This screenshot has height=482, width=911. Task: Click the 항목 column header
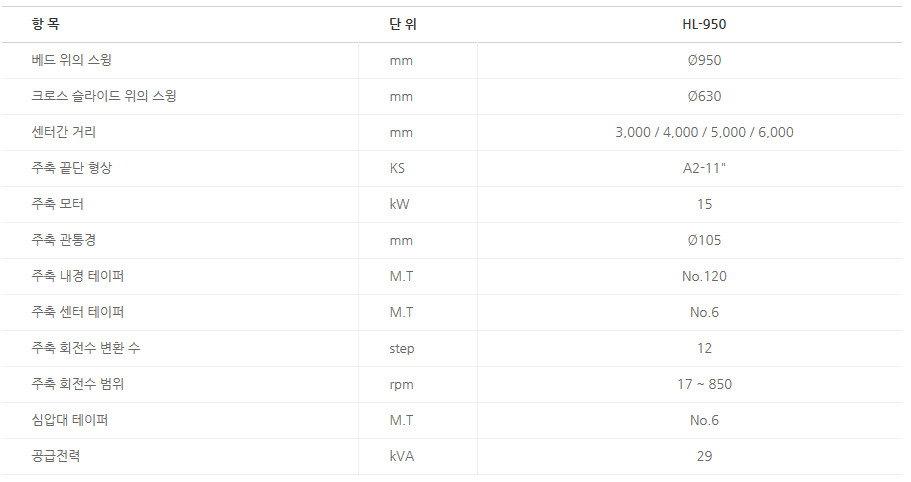[x=45, y=24]
